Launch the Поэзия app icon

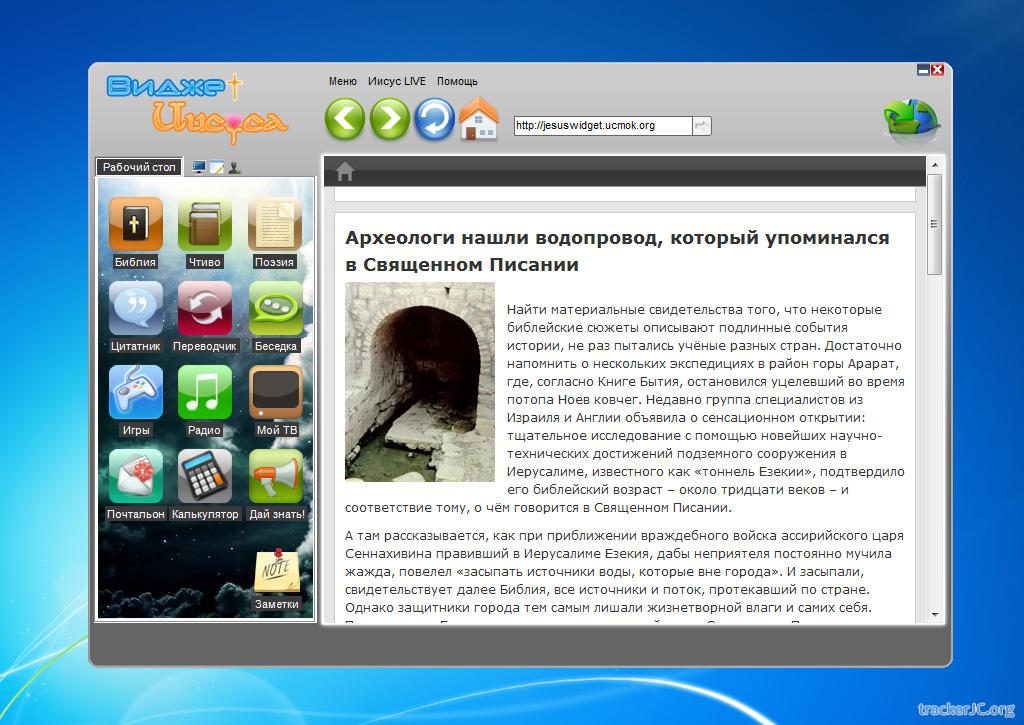(274, 224)
